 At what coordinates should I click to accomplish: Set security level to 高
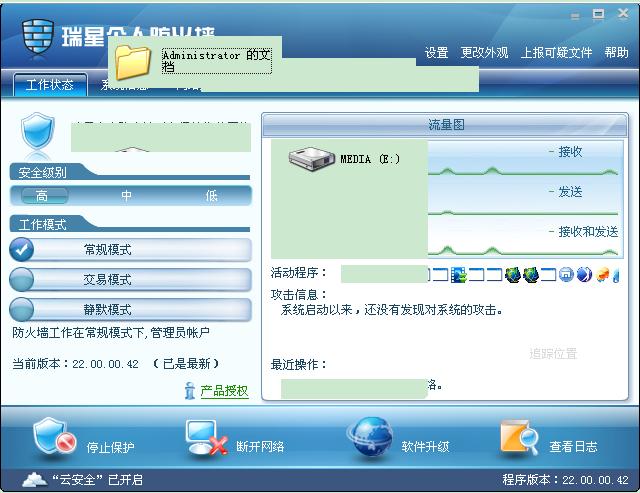pyautogui.click(x=42, y=196)
